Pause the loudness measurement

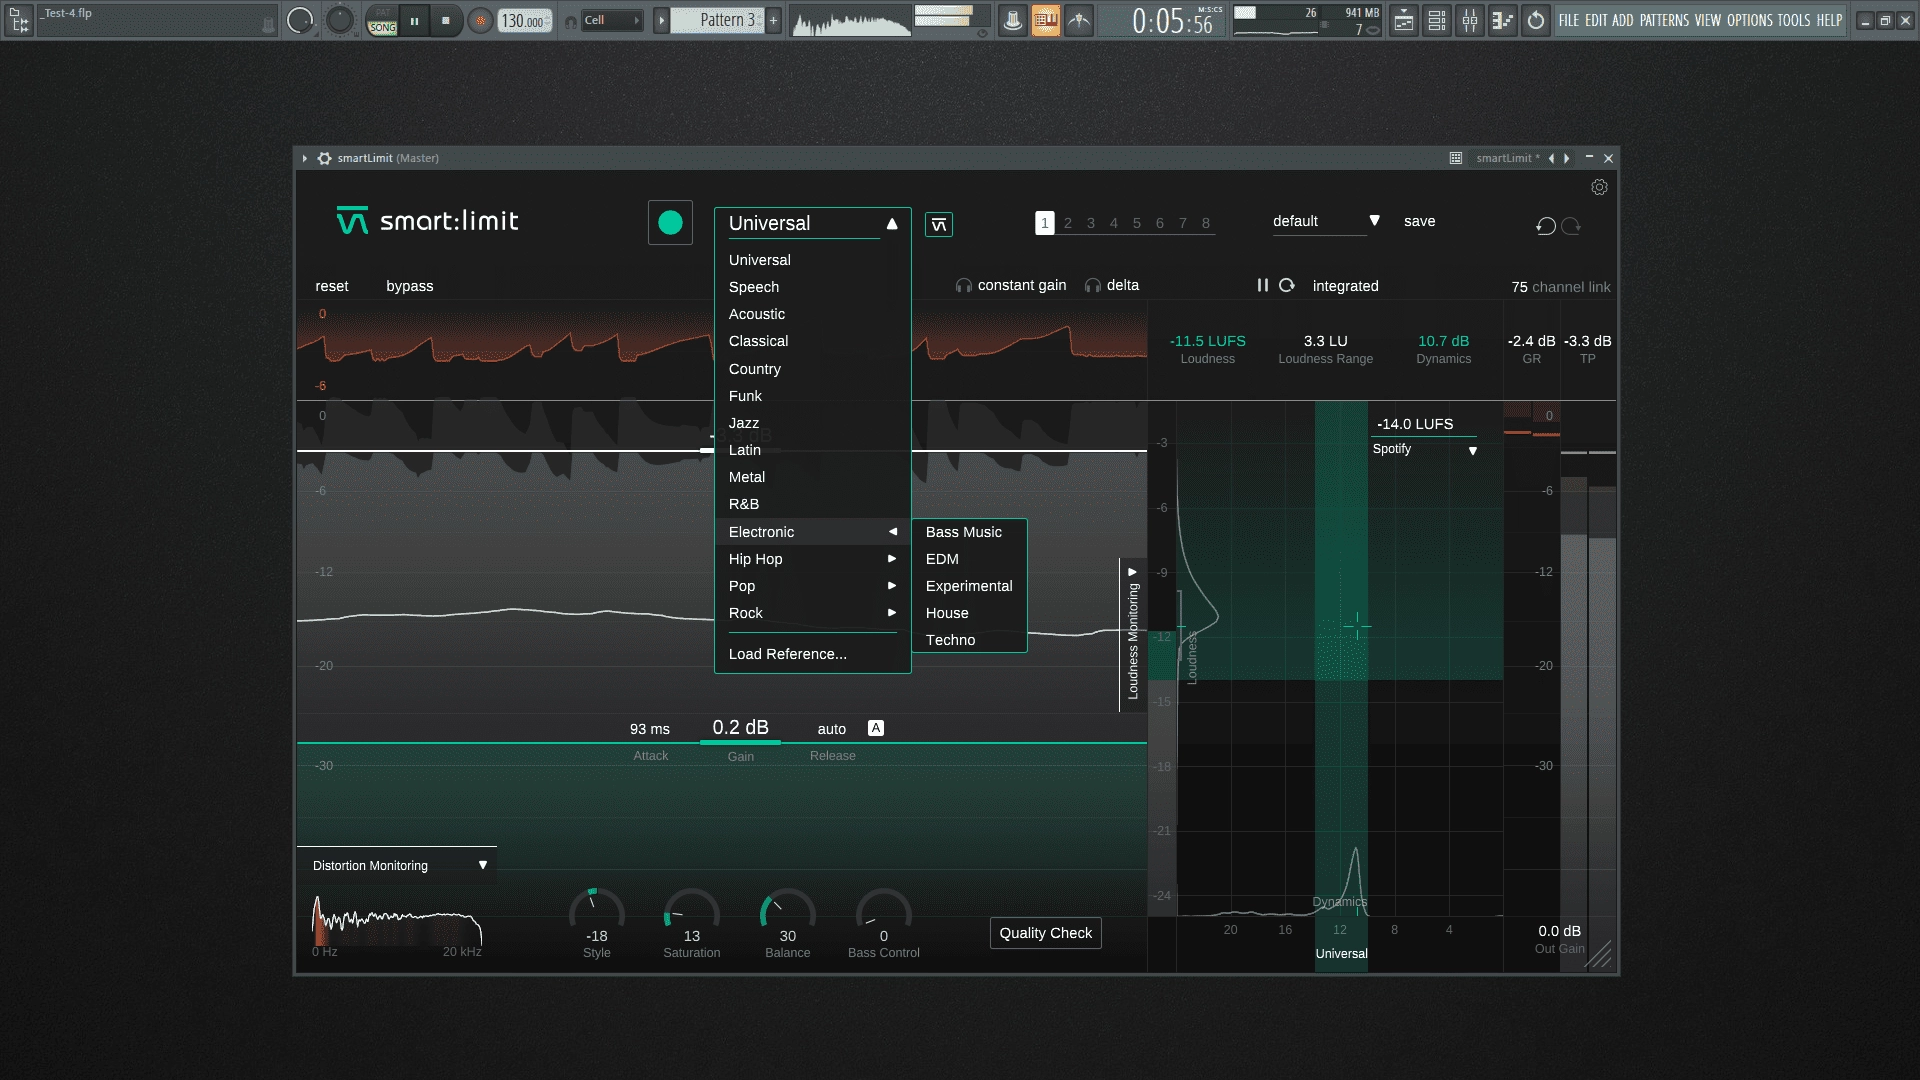point(1263,285)
